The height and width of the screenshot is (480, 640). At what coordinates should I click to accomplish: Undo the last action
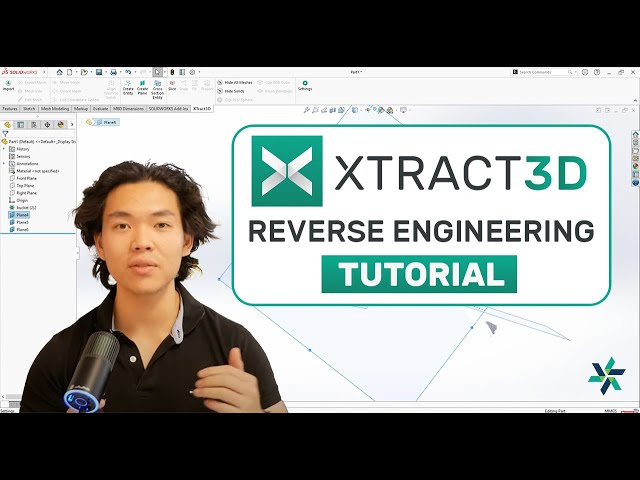[128, 72]
